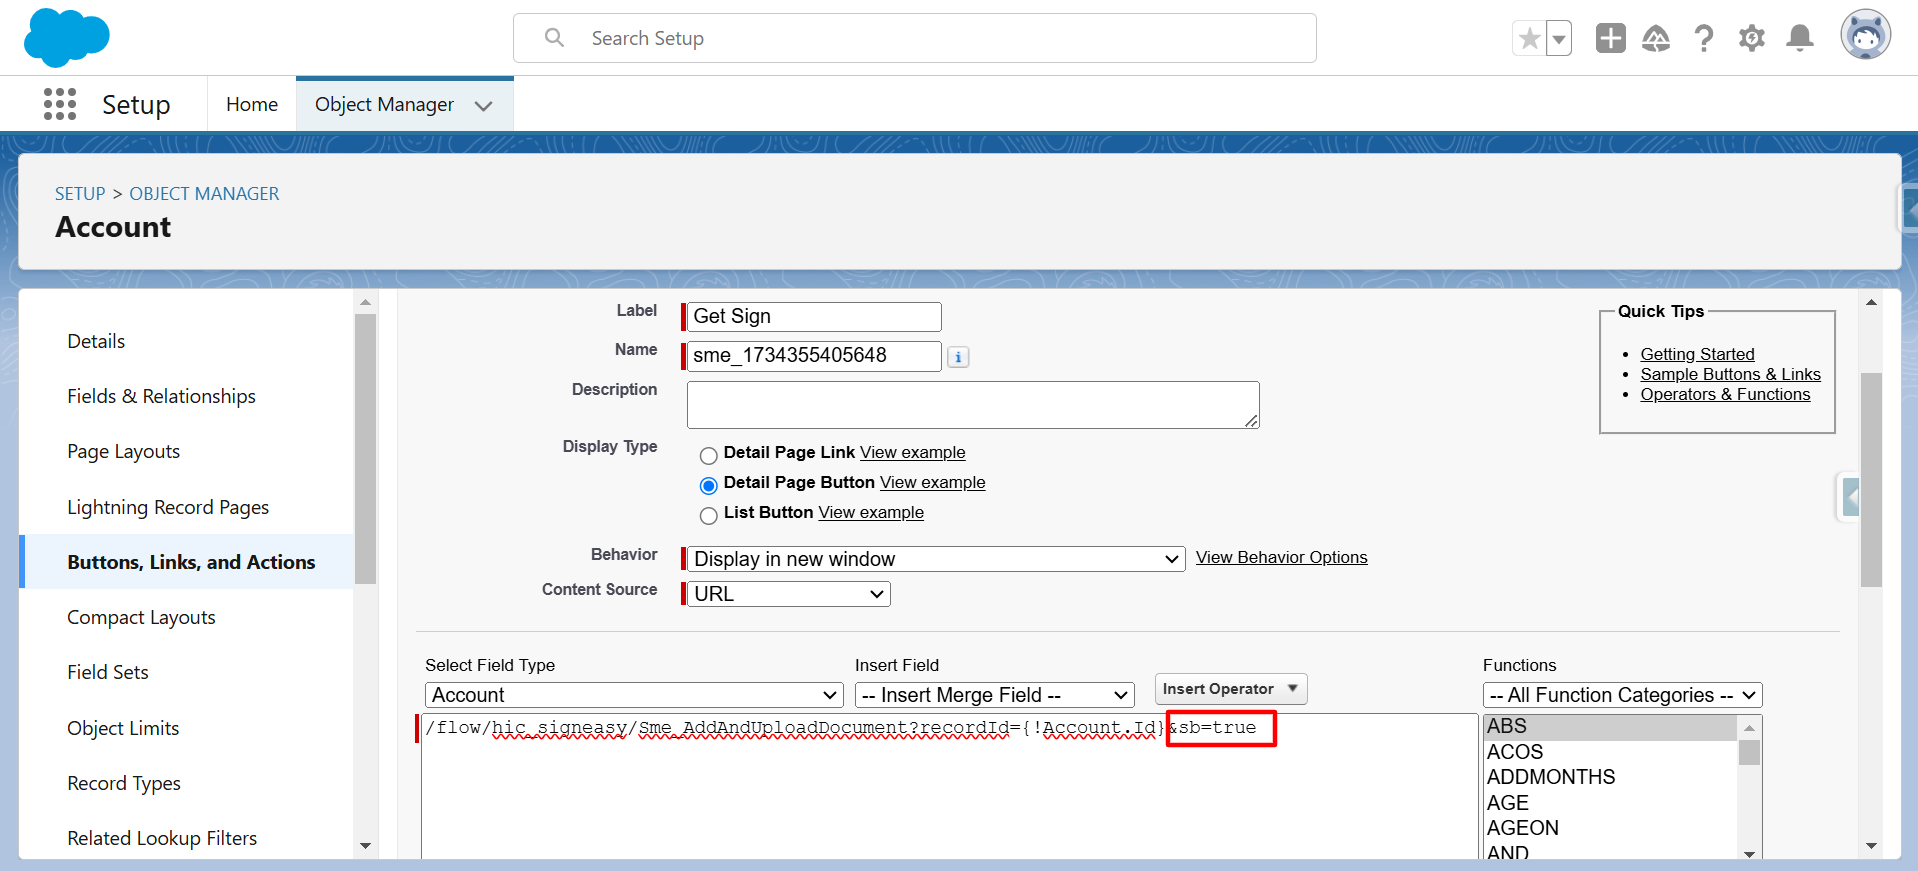Select the ACOS function in the list
The image size is (1918, 871).
tap(1610, 752)
